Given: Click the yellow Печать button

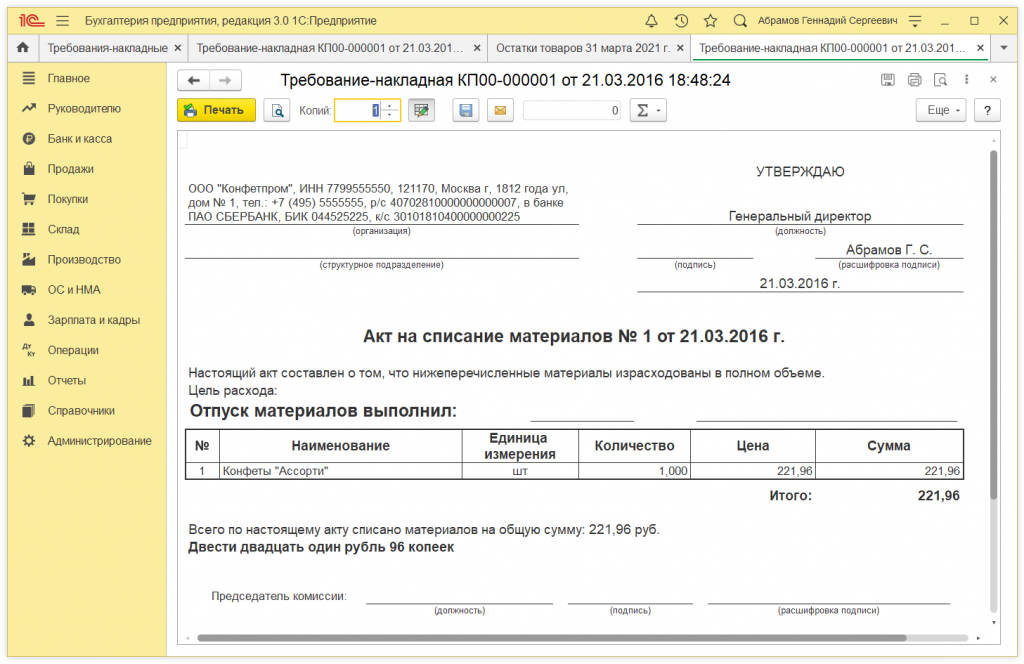Looking at the screenshot, I should pyautogui.click(x=216, y=111).
